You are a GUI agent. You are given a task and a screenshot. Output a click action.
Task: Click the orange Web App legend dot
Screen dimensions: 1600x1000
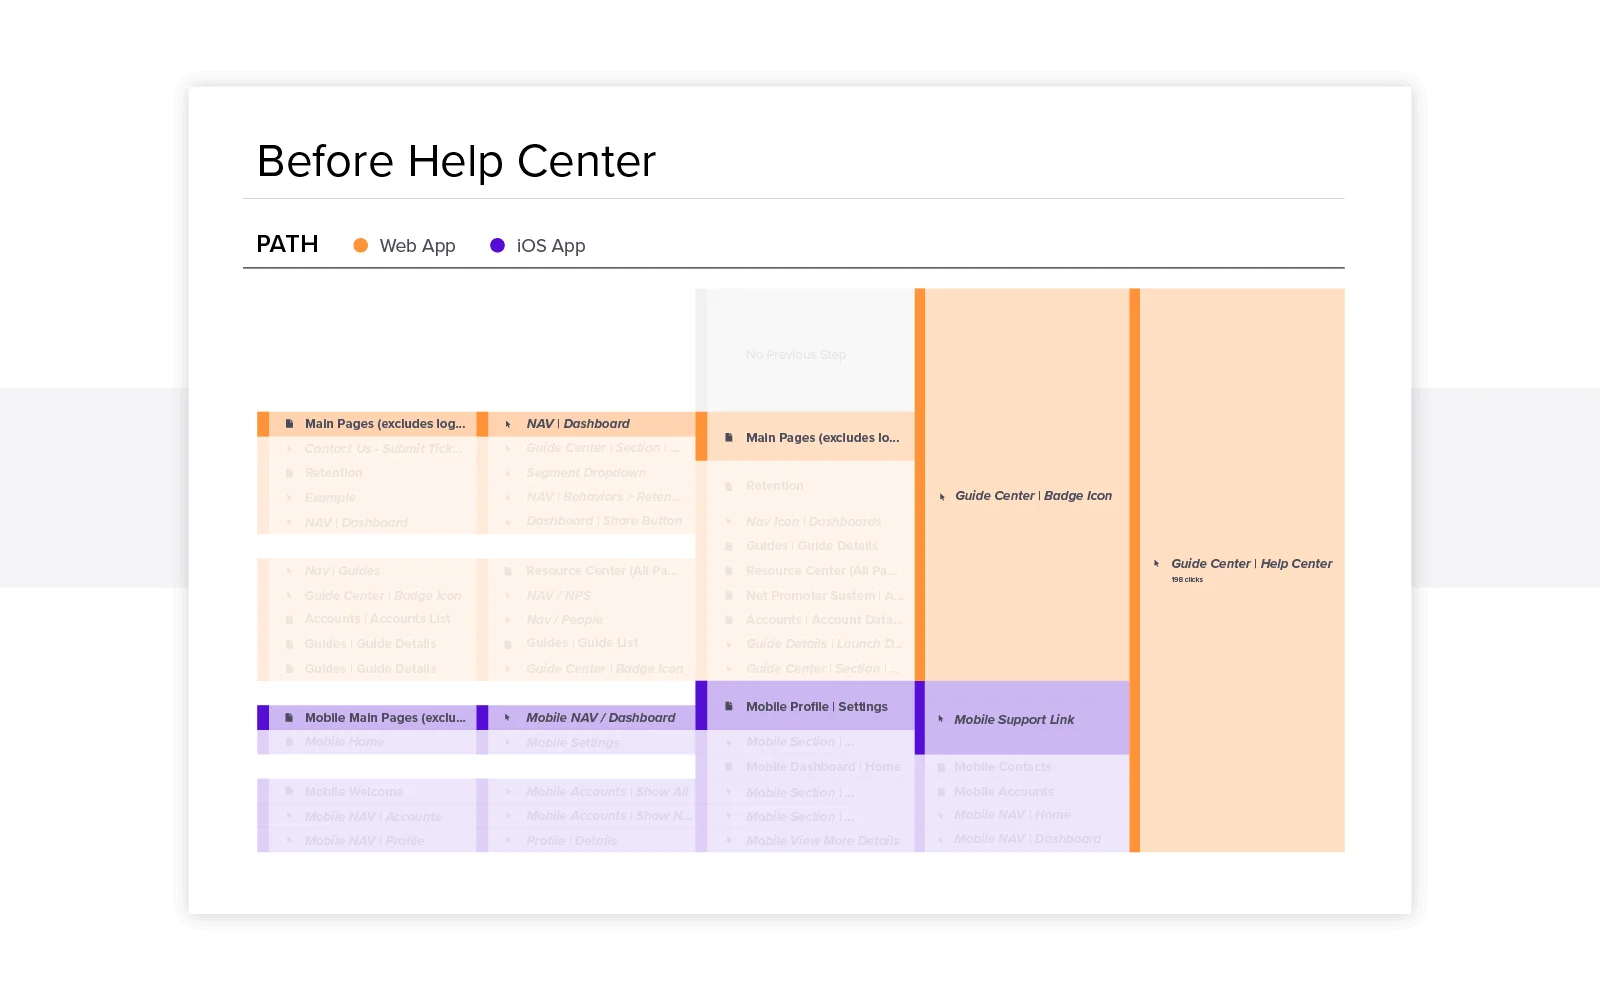[361, 245]
